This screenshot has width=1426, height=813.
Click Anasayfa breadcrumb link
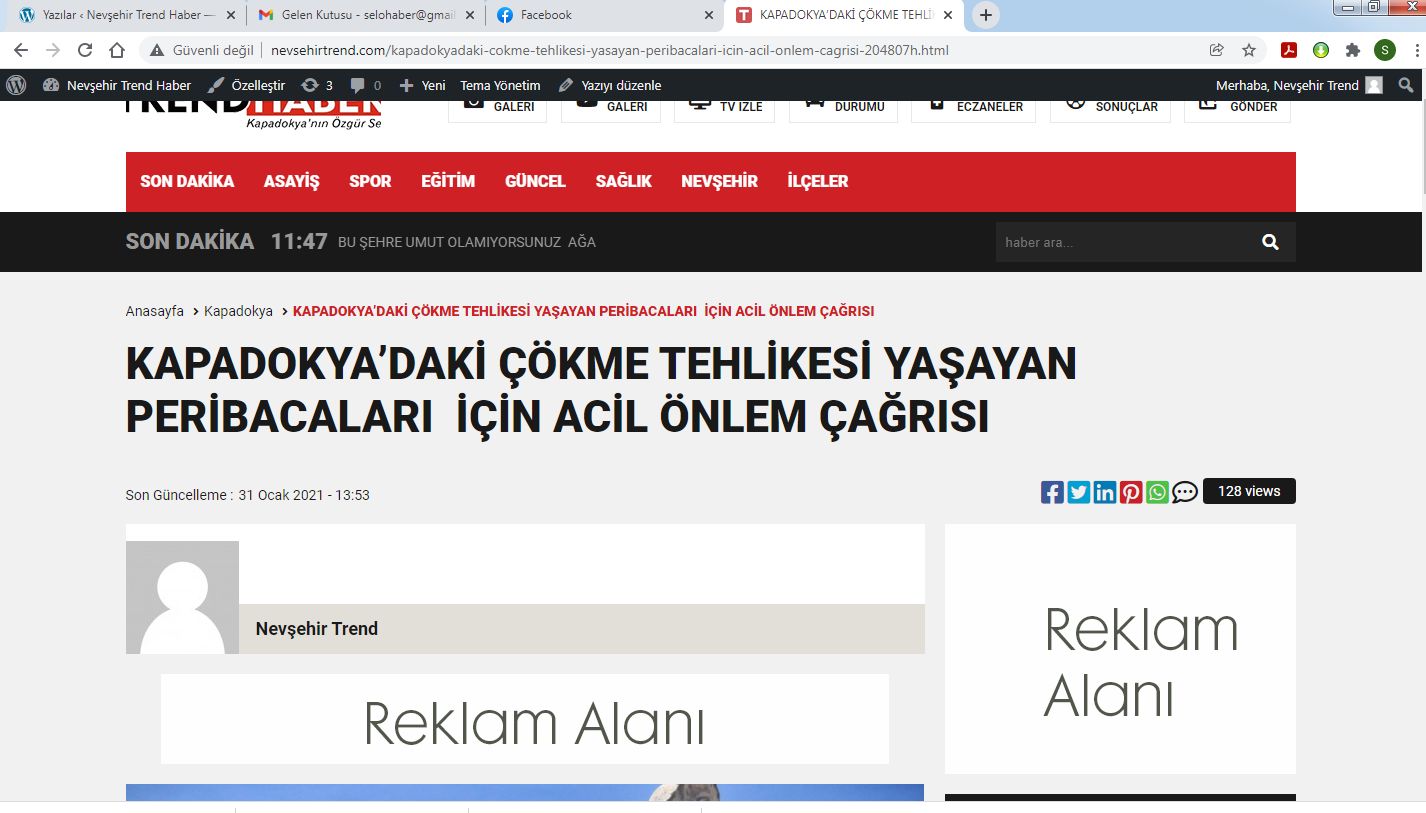point(154,311)
